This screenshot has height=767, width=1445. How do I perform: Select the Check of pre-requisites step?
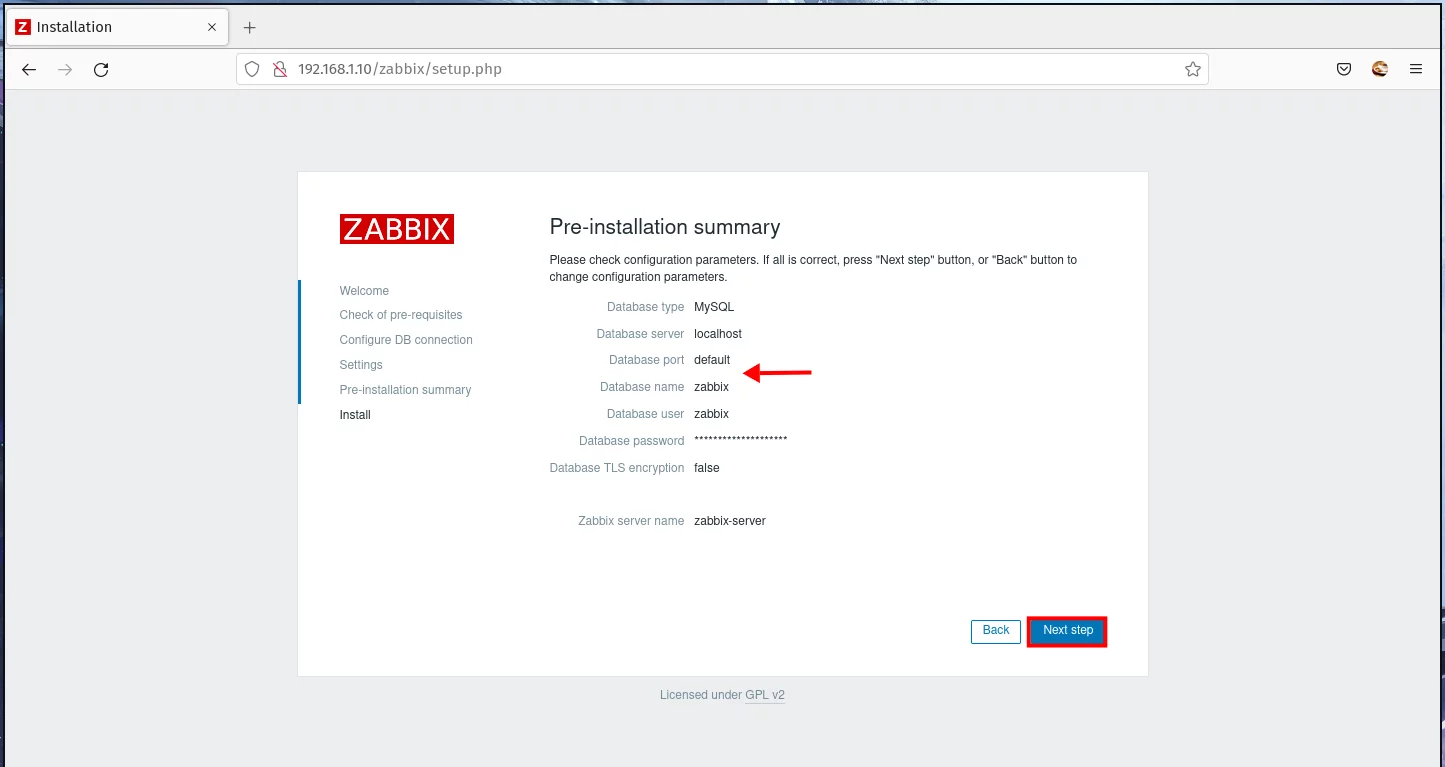tap(401, 315)
